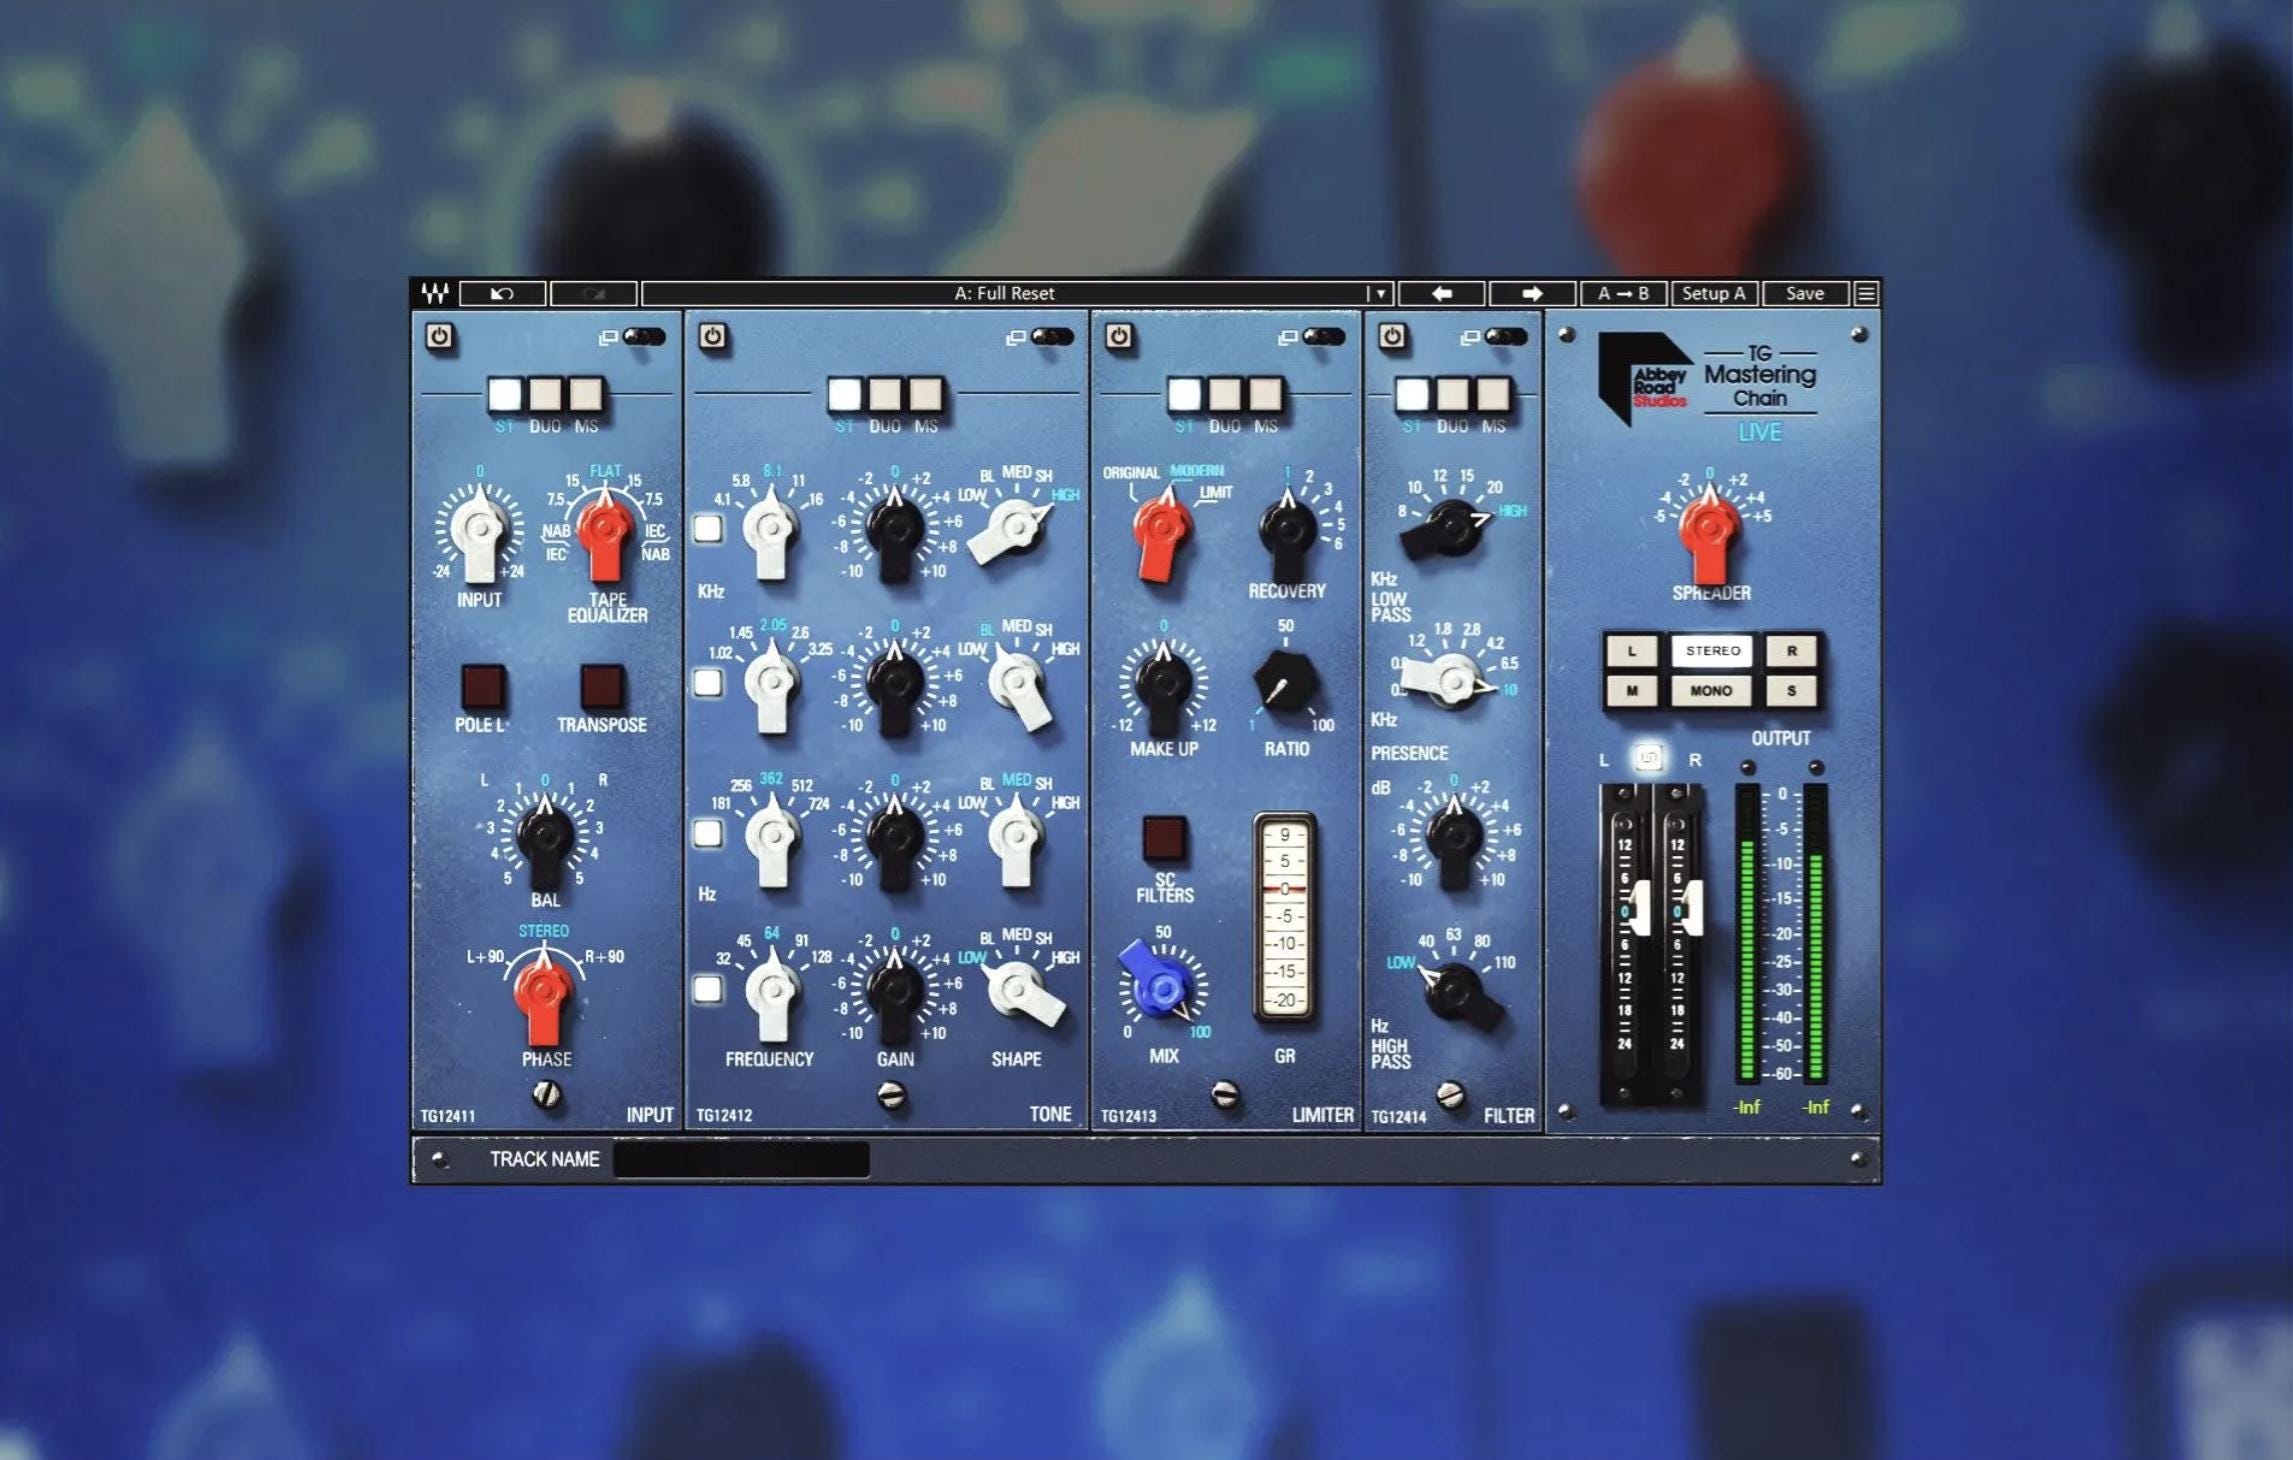Viewport: 2293px width, 1460px height.
Task: Click the TONE module expand window icon
Action: [1015, 338]
